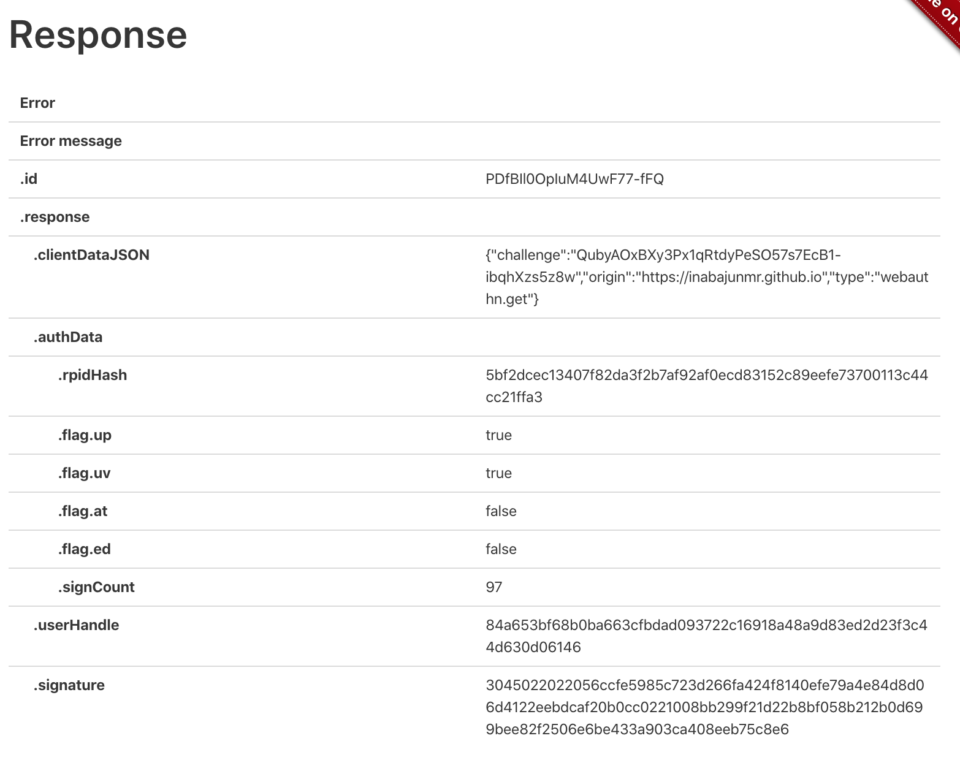The width and height of the screenshot is (960, 760).
Task: Click the .userHandle label
Action: point(76,625)
